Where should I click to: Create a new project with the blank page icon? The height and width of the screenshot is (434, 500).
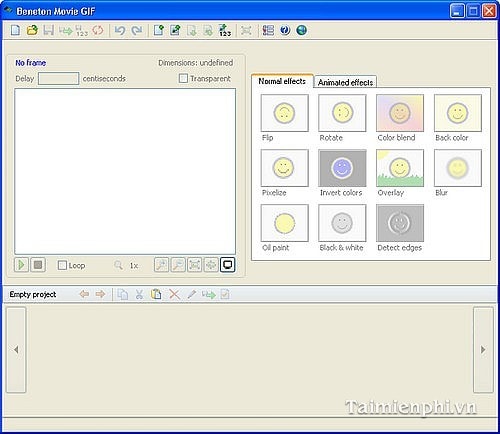coord(15,30)
